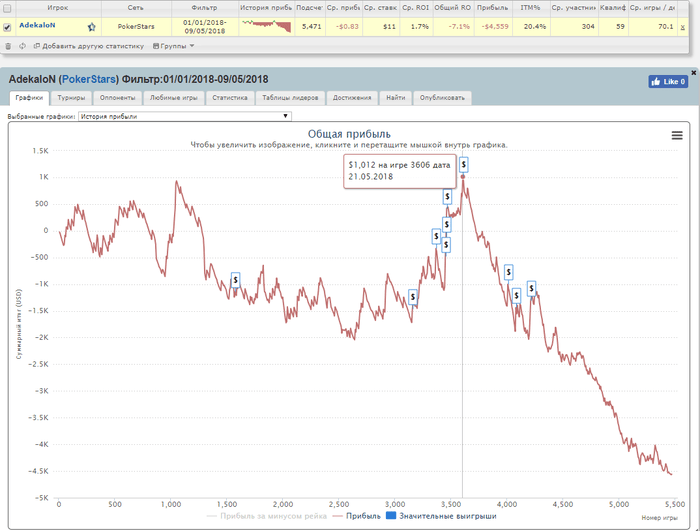Toggle Значительные выигрыши legend entry
This screenshot has height=531, width=700.
tap(441, 516)
